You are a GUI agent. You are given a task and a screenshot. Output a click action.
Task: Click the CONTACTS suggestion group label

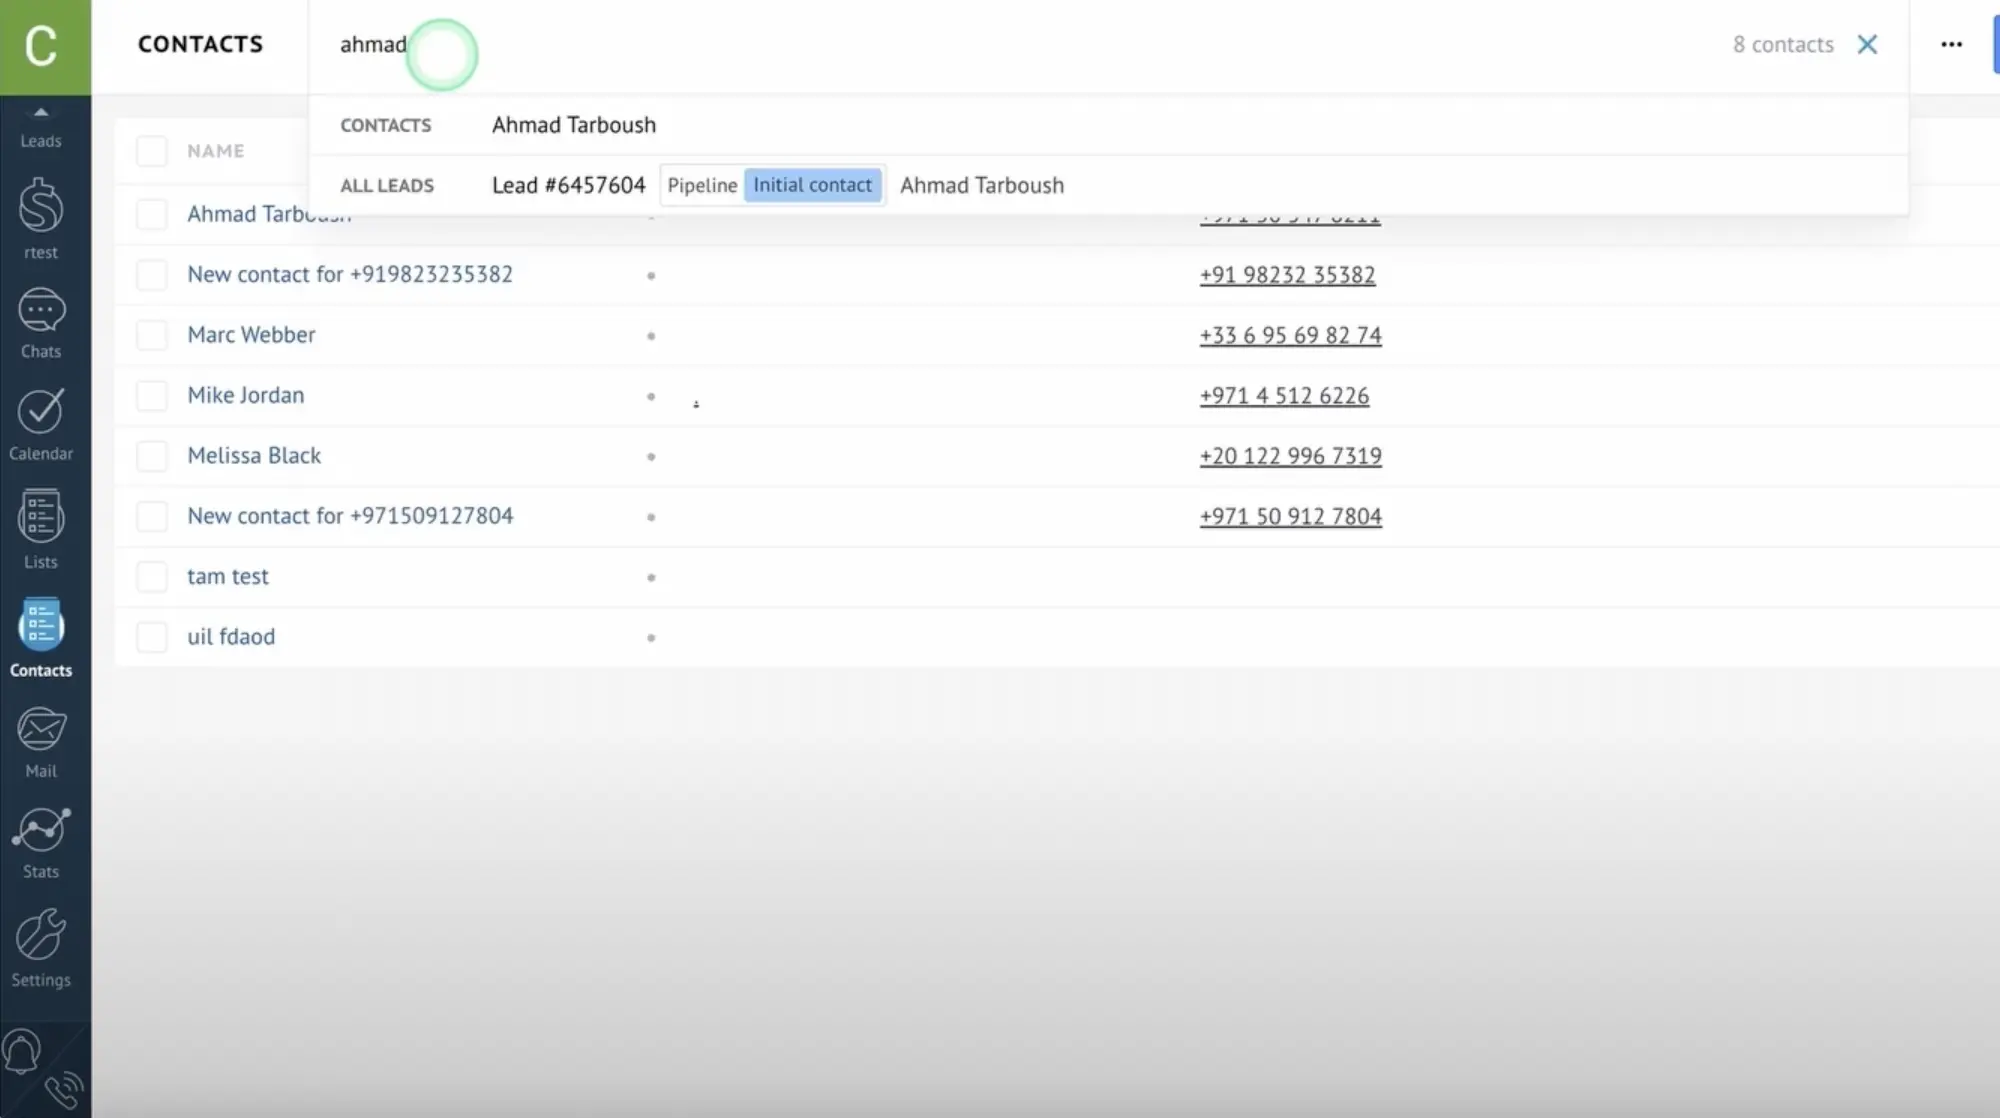pos(385,126)
